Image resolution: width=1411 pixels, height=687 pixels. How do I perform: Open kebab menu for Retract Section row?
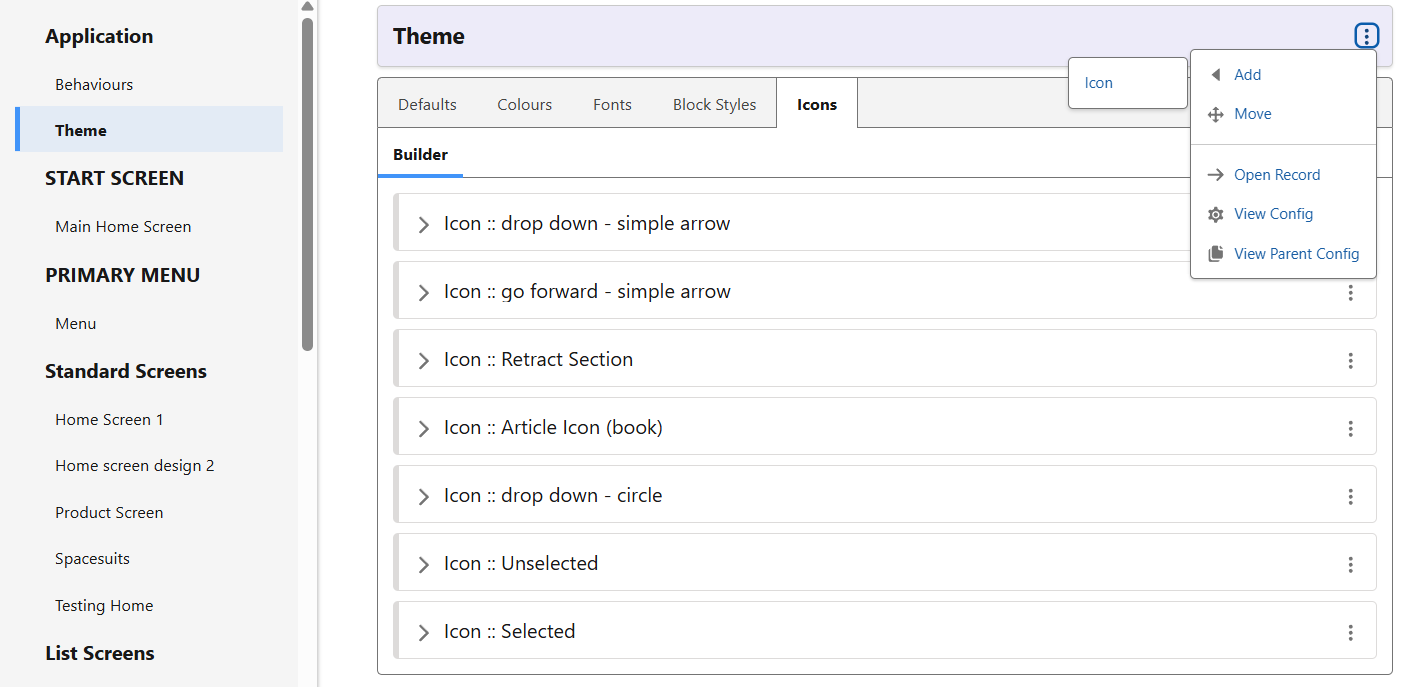(1350, 361)
